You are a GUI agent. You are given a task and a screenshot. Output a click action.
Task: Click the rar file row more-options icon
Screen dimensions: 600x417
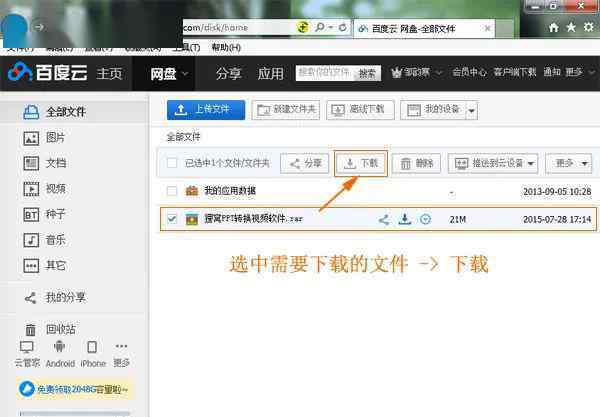(425, 219)
